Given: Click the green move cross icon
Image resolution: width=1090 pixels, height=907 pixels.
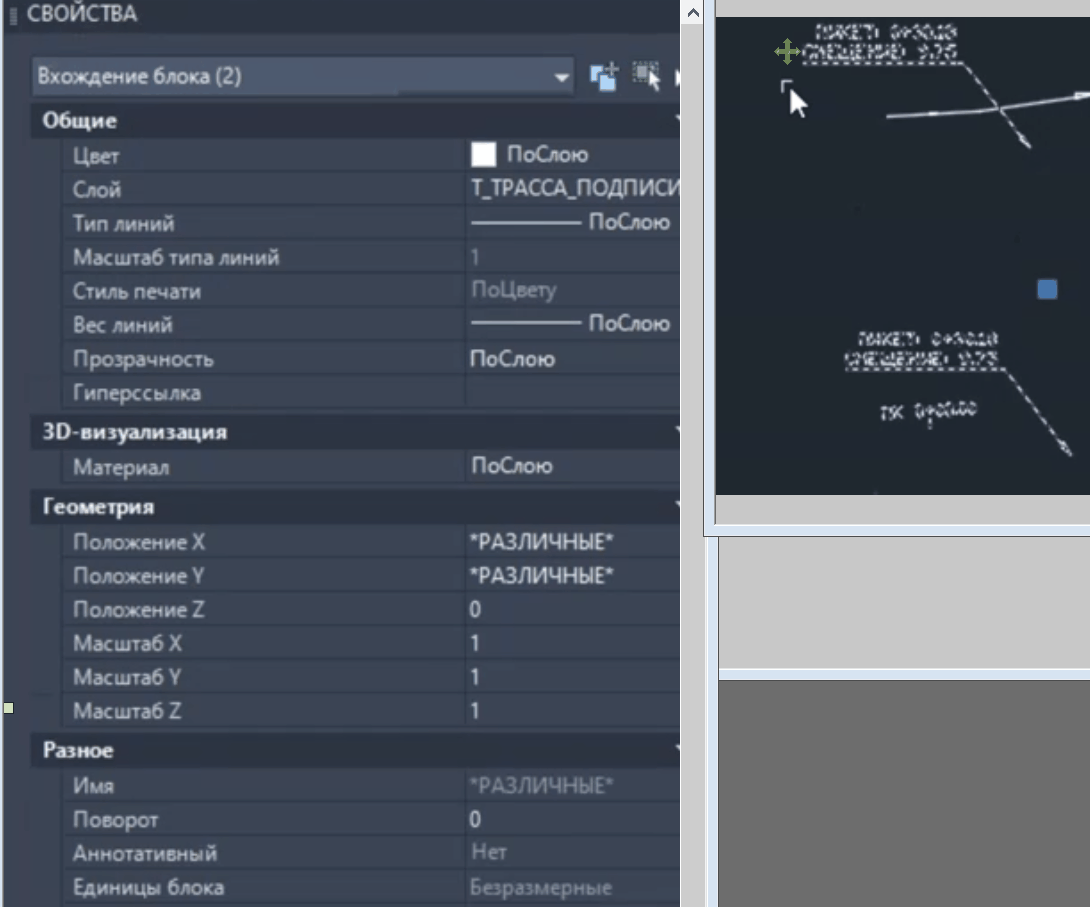Looking at the screenshot, I should click(787, 51).
